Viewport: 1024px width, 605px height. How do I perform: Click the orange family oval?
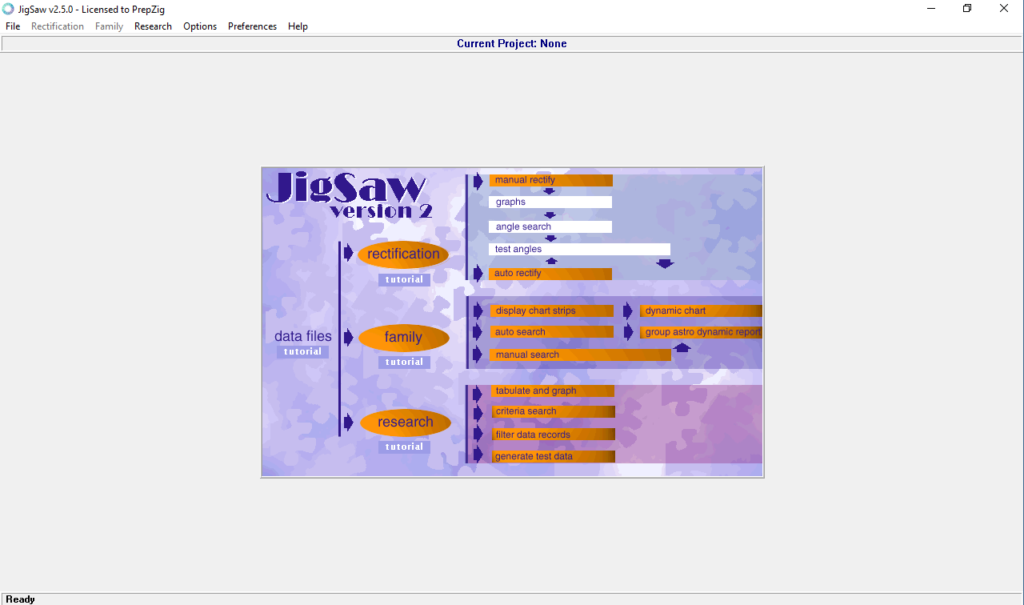pyautogui.click(x=404, y=337)
